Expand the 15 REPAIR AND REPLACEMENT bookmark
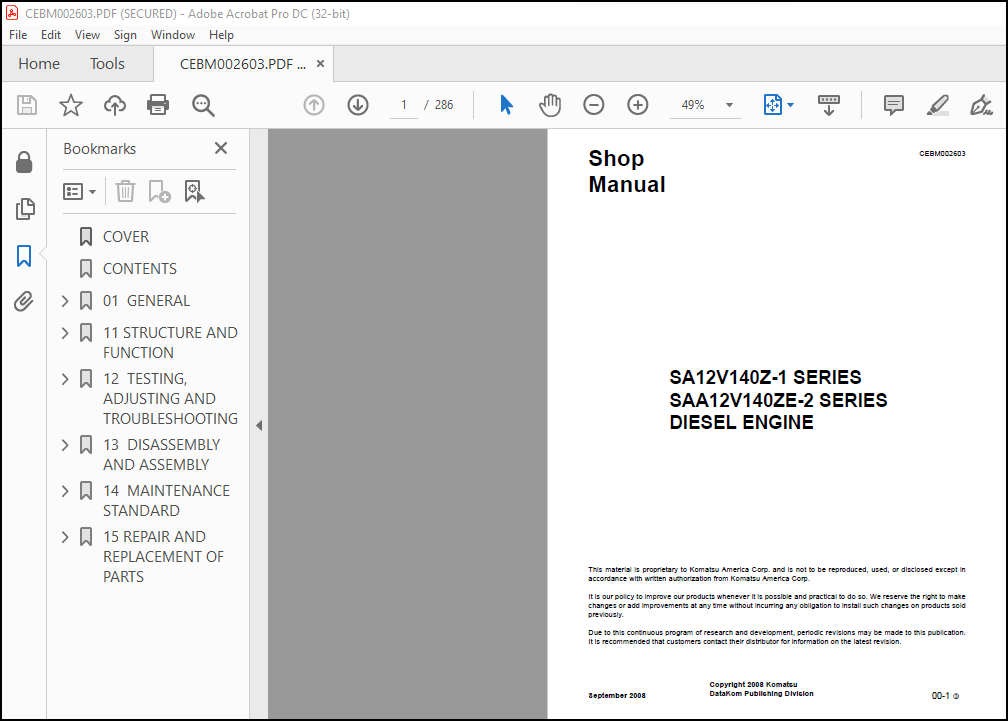This screenshot has height=721, width=1008. [65, 537]
